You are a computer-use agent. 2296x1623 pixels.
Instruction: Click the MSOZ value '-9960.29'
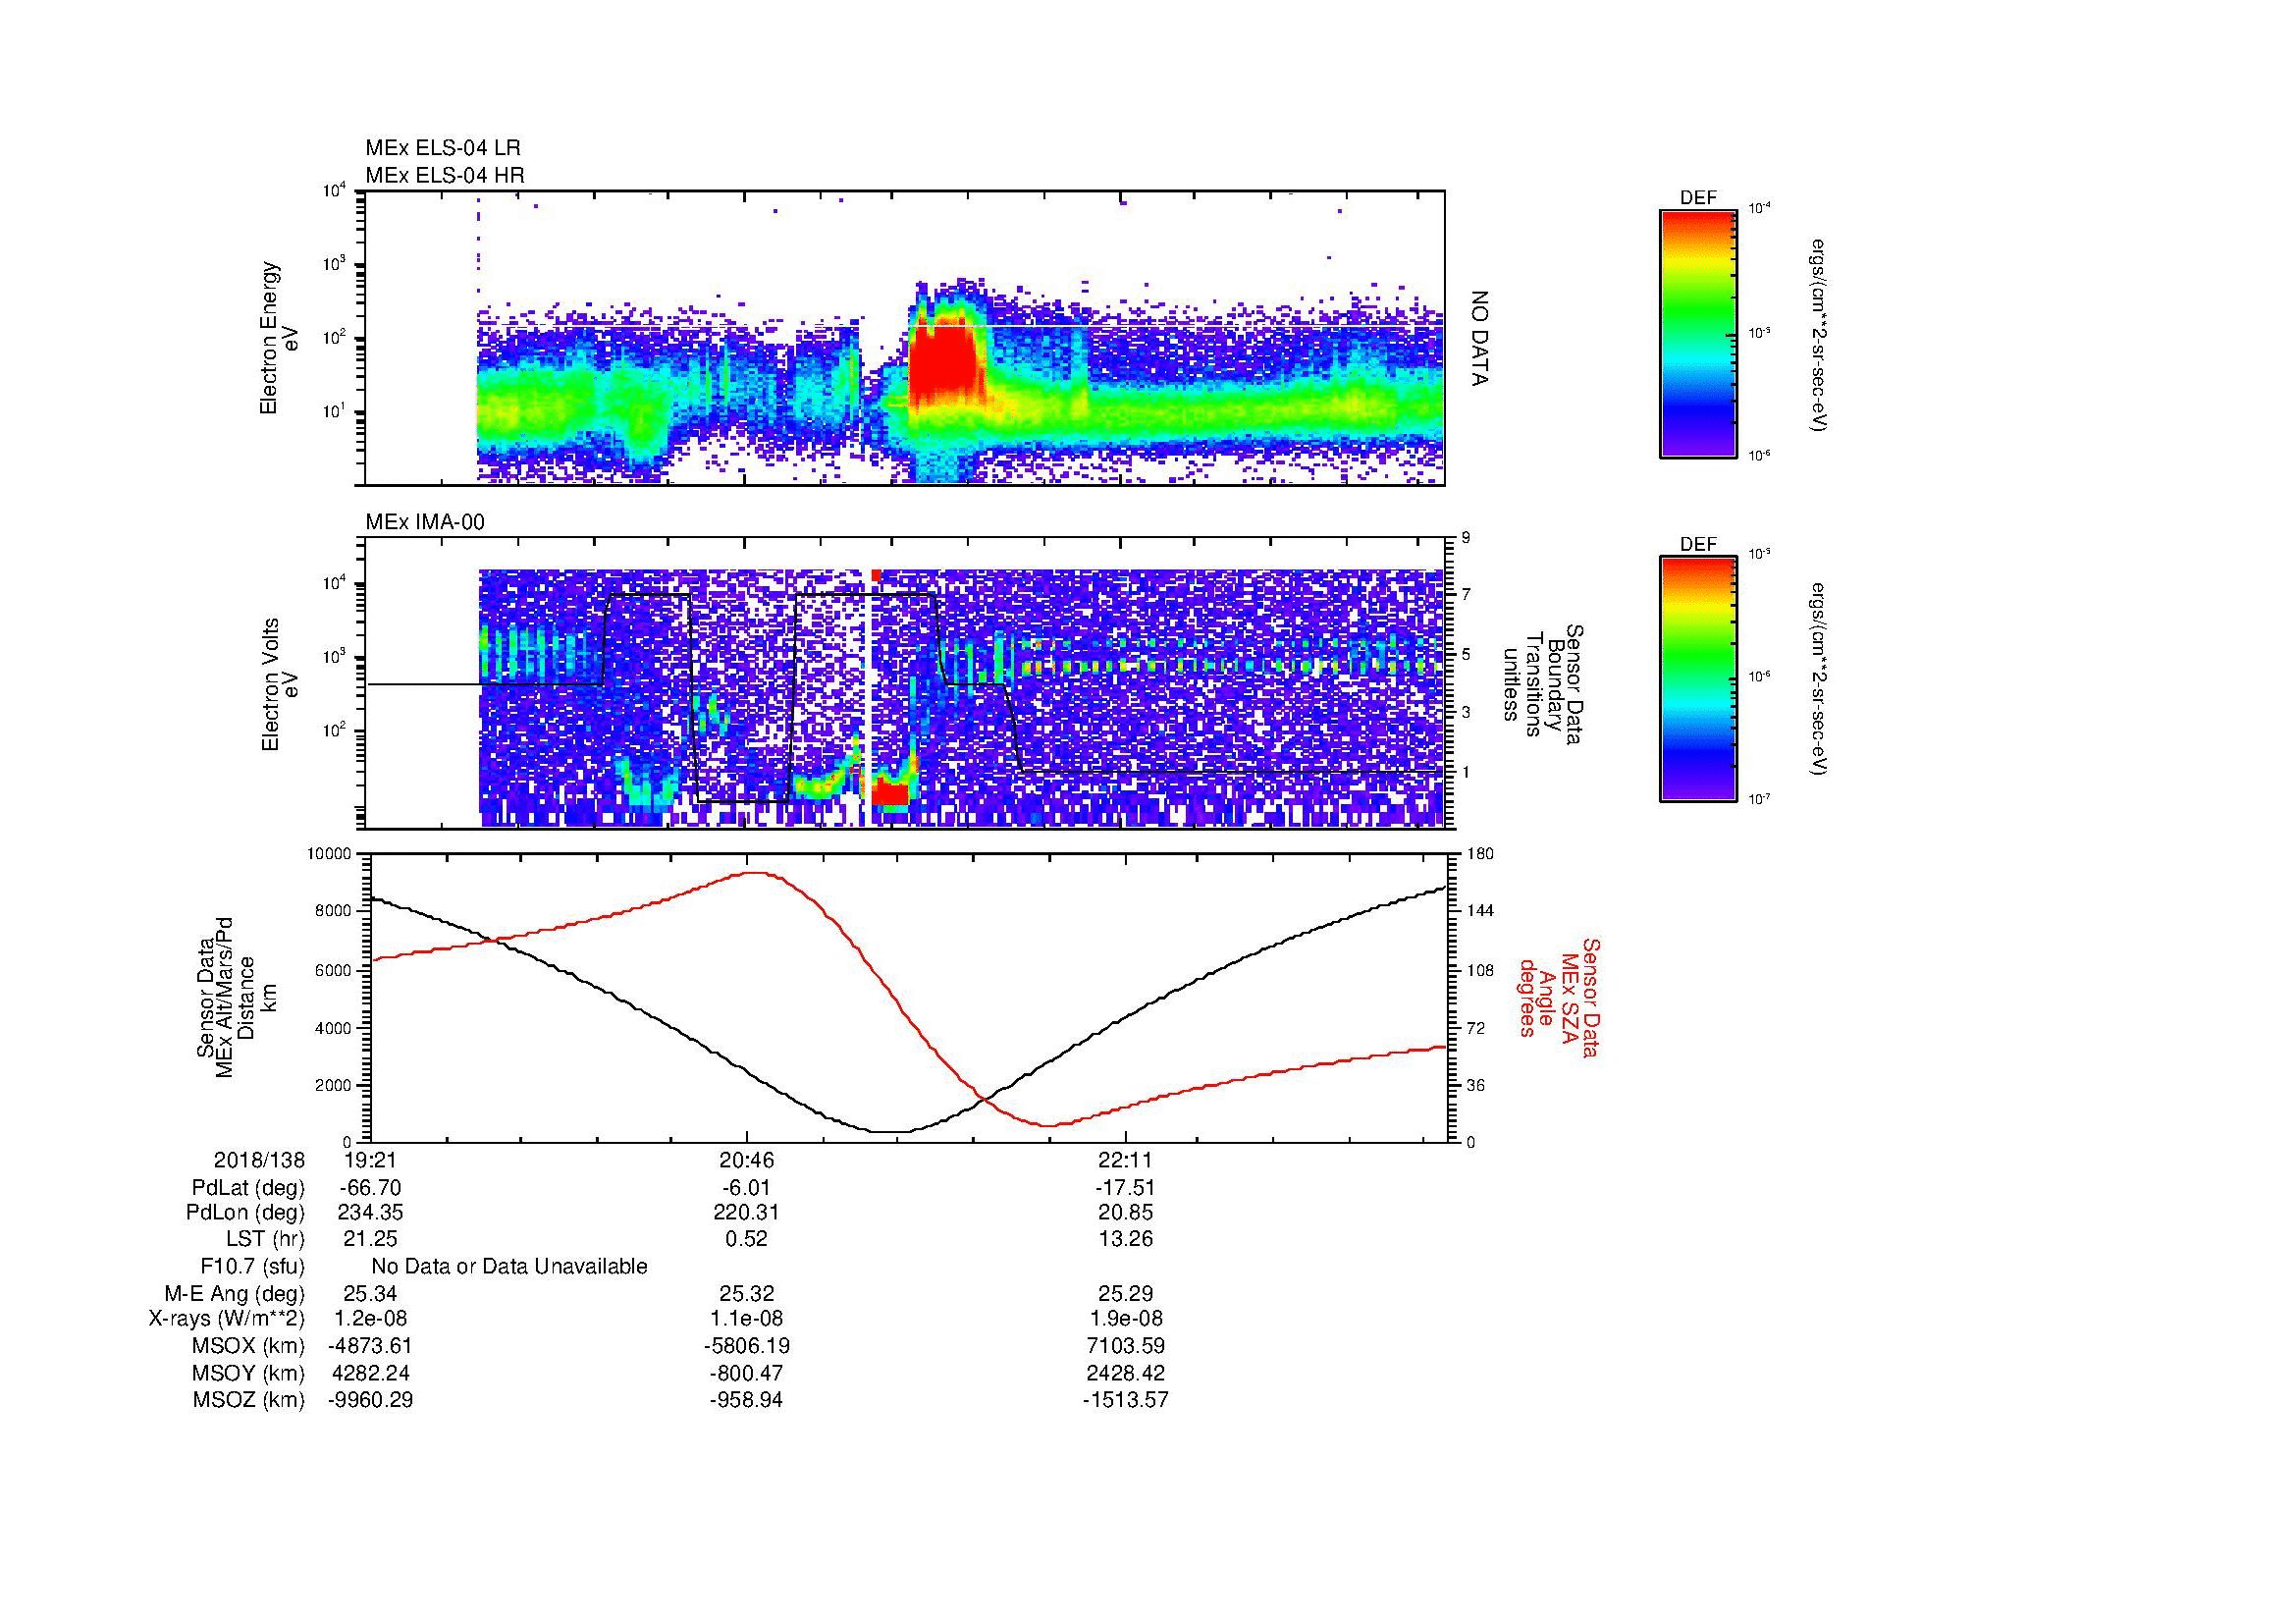[370, 1400]
